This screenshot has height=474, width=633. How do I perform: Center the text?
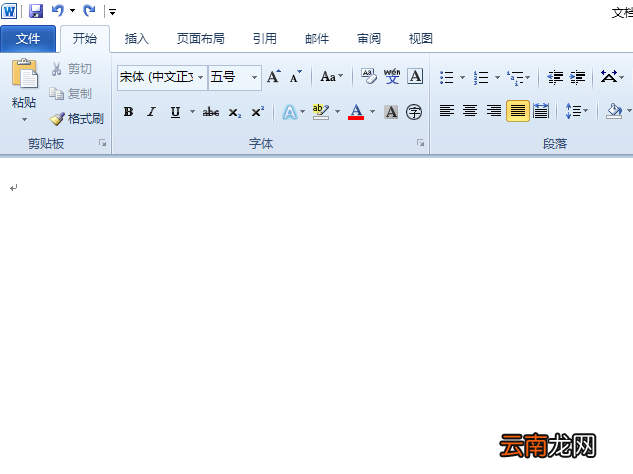tap(470, 111)
